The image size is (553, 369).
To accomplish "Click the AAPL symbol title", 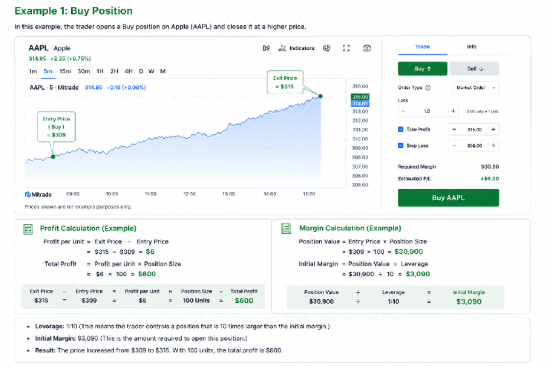I will [38, 48].
